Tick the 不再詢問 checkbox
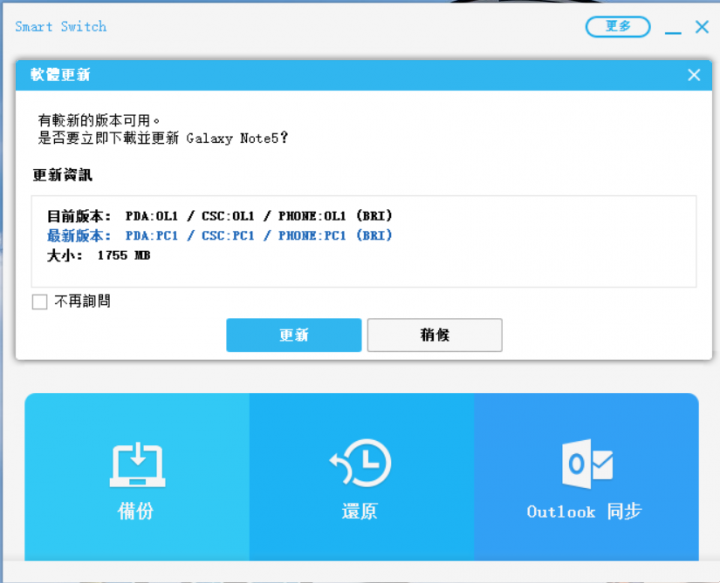Viewport: 720px width, 583px height. click(x=39, y=302)
